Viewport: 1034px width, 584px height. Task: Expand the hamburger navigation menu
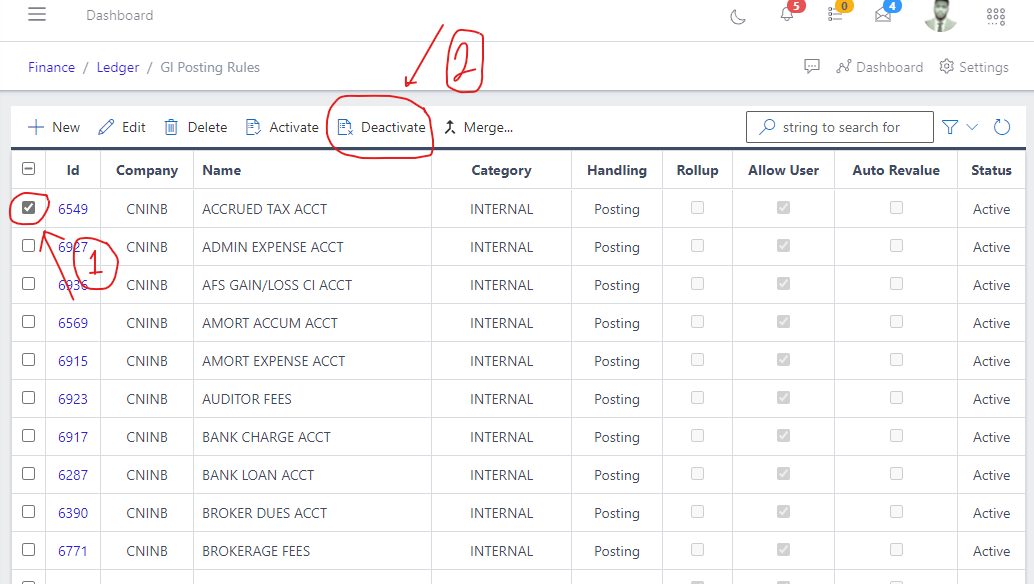coord(37,14)
